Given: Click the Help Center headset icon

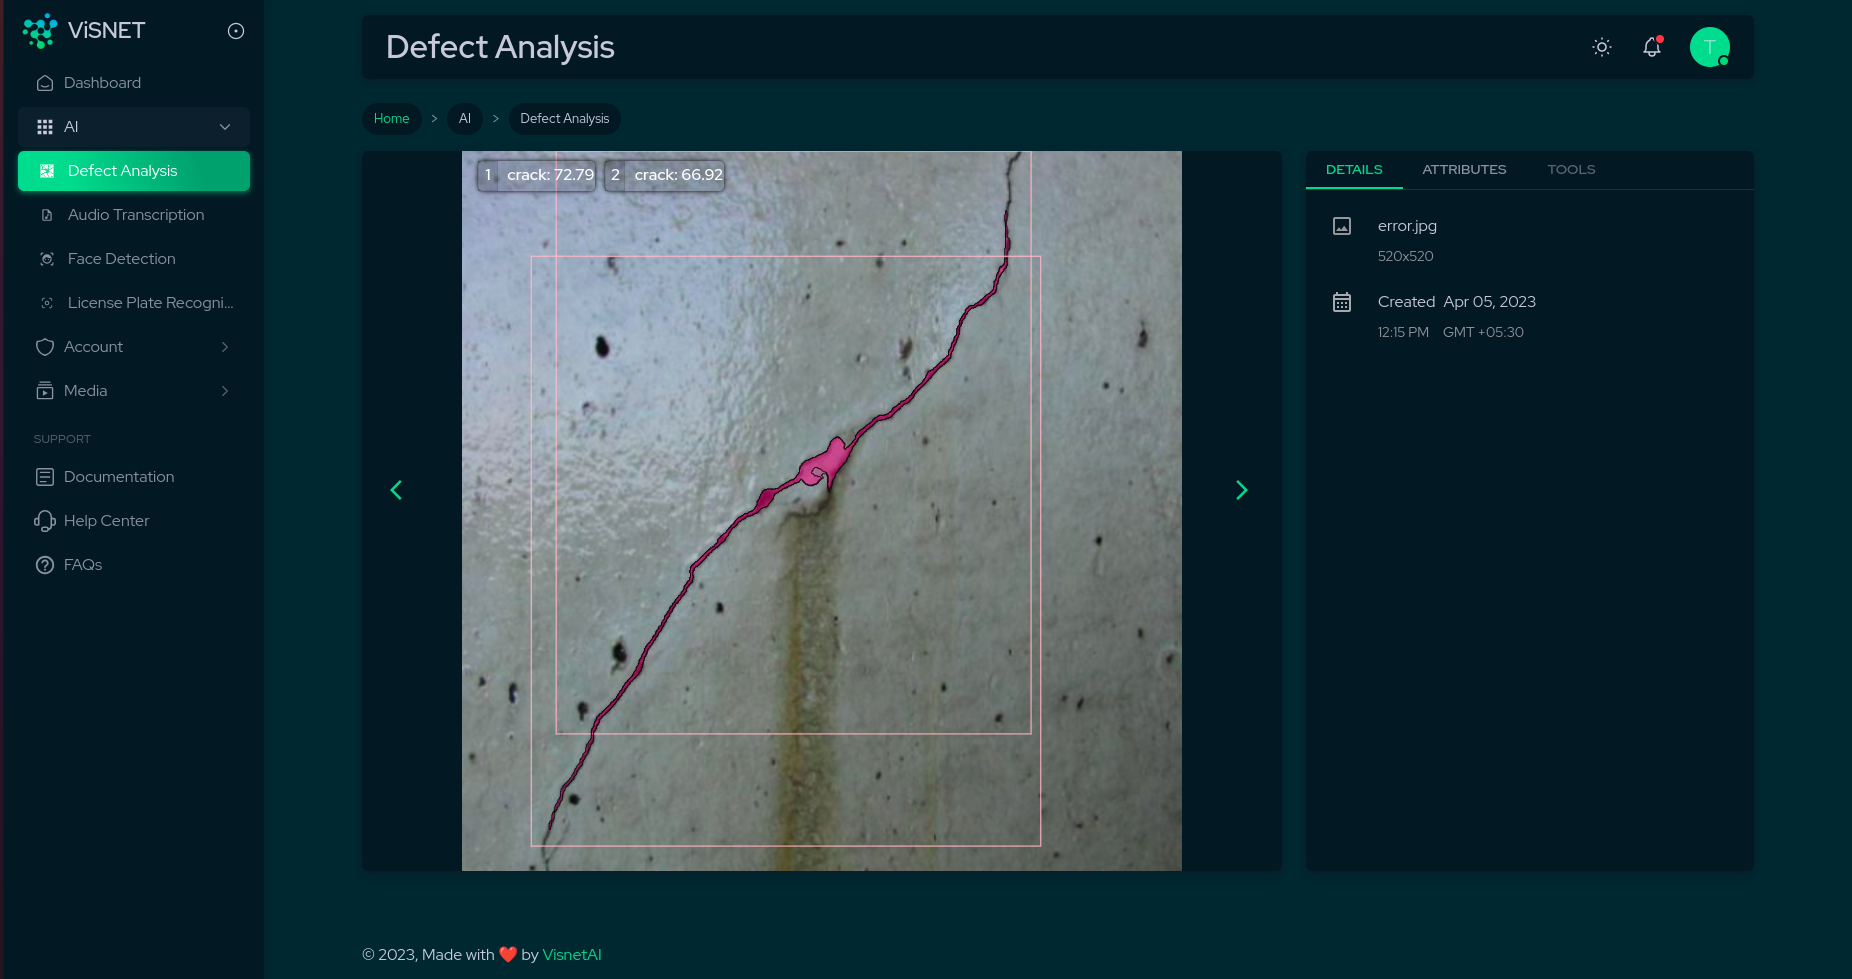Looking at the screenshot, I should point(45,520).
